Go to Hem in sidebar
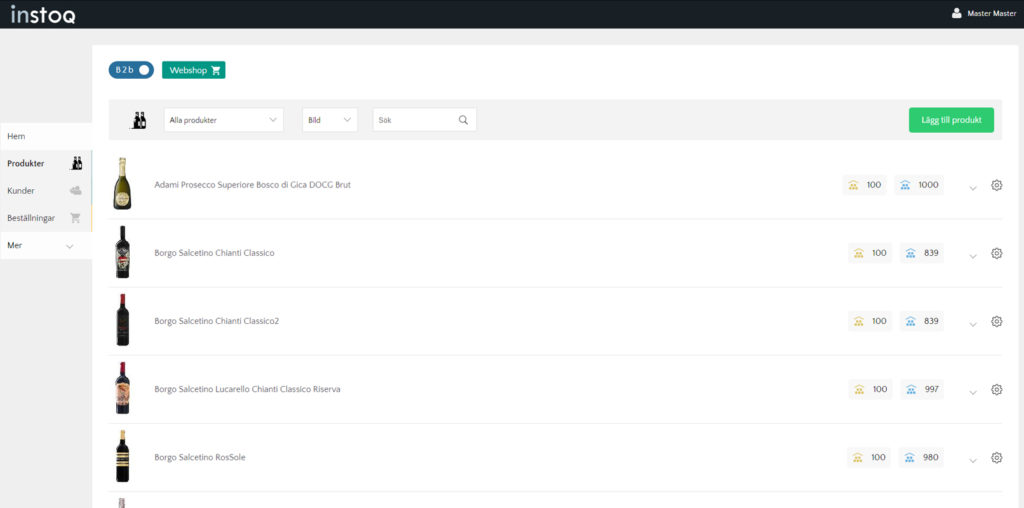Viewport: 1024px width, 508px height. [x=17, y=136]
